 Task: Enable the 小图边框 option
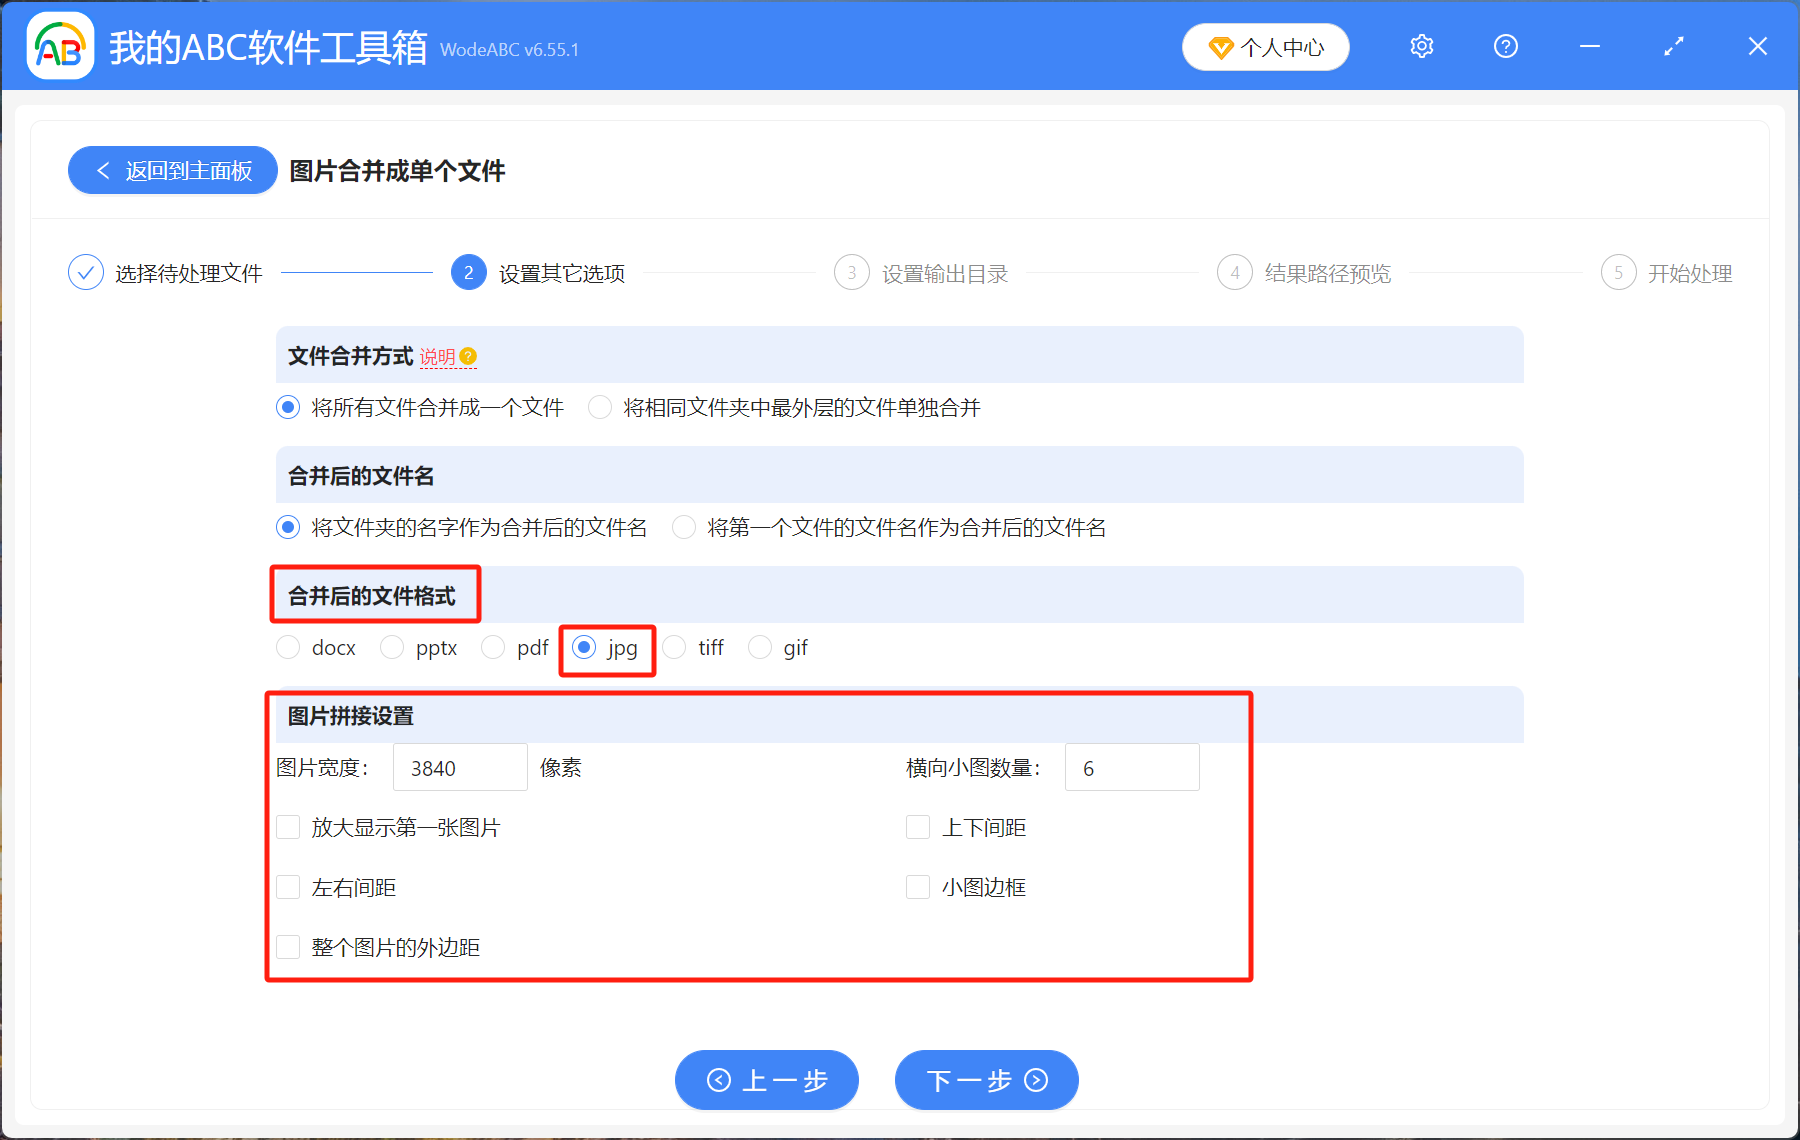(x=917, y=887)
